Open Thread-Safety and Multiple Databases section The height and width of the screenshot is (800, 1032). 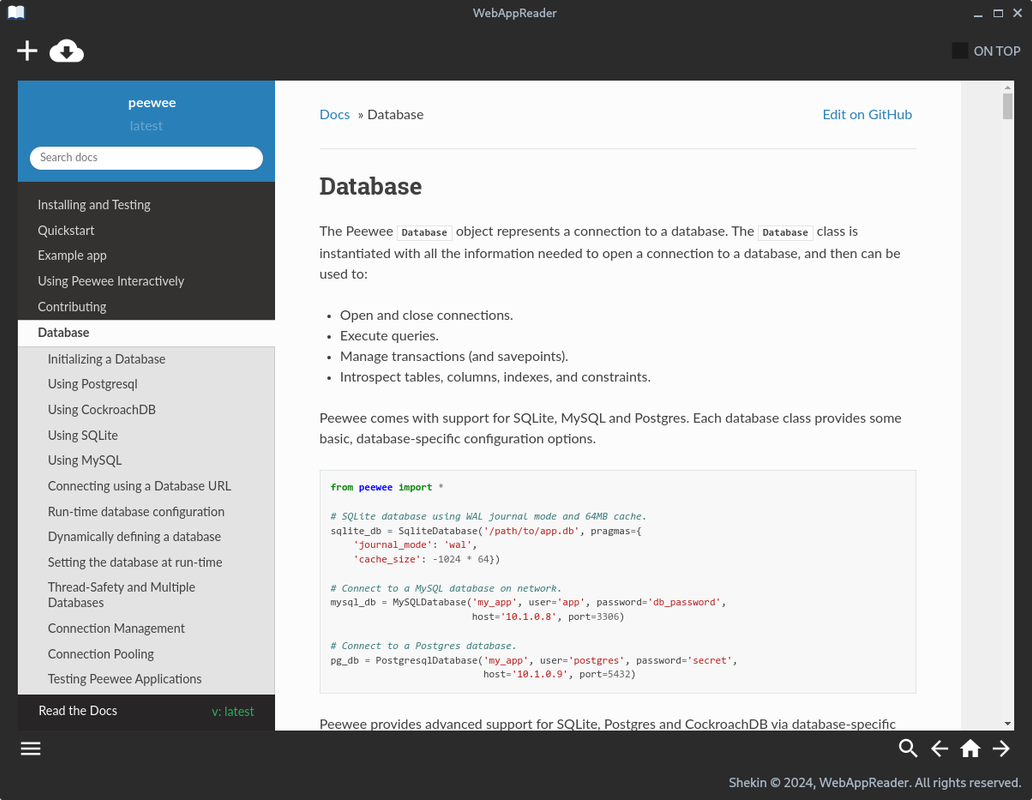coord(122,595)
